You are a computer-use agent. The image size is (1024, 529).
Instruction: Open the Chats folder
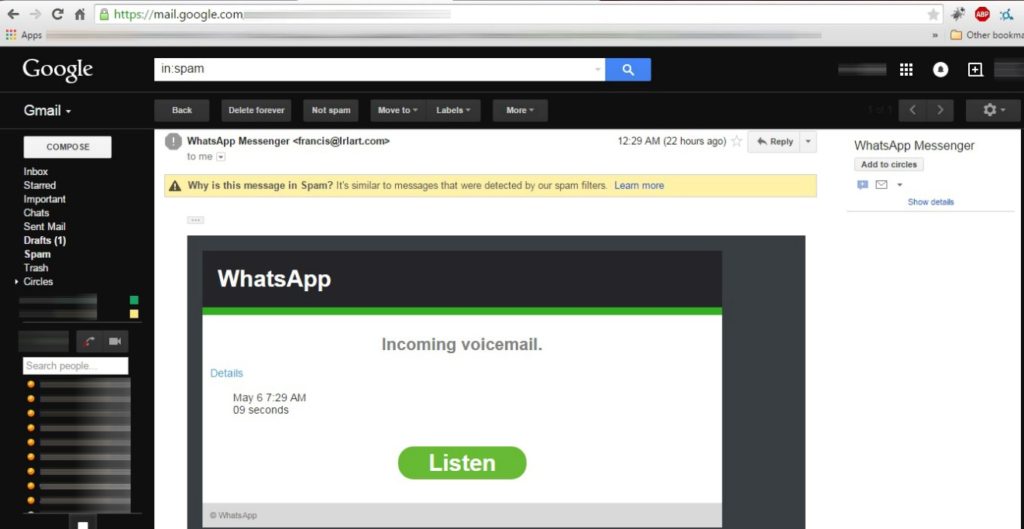[36, 213]
